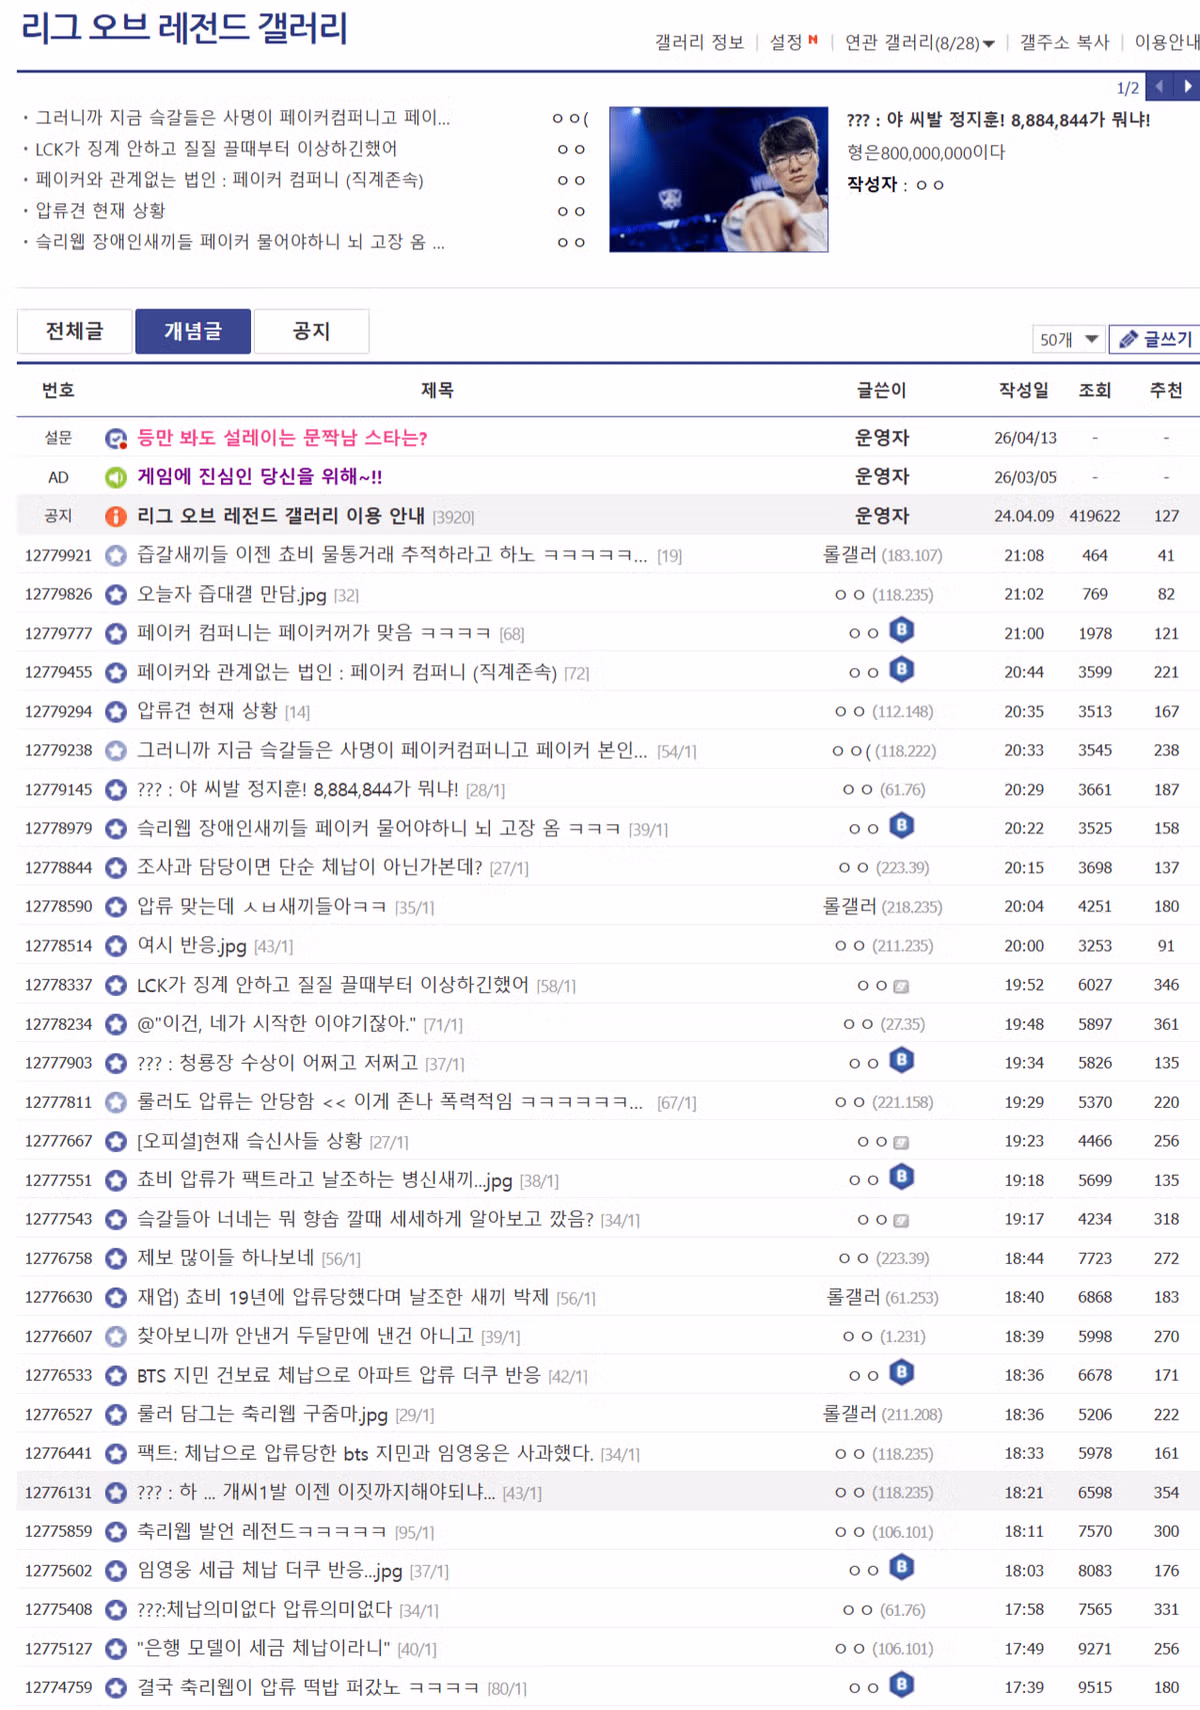Image resolution: width=1200 pixels, height=1710 pixels.
Task: Open post 페이커 컴퍼니는 페이커꺼가 맞음 ㅋㅋㅋㅋ
Action: [x=313, y=633]
